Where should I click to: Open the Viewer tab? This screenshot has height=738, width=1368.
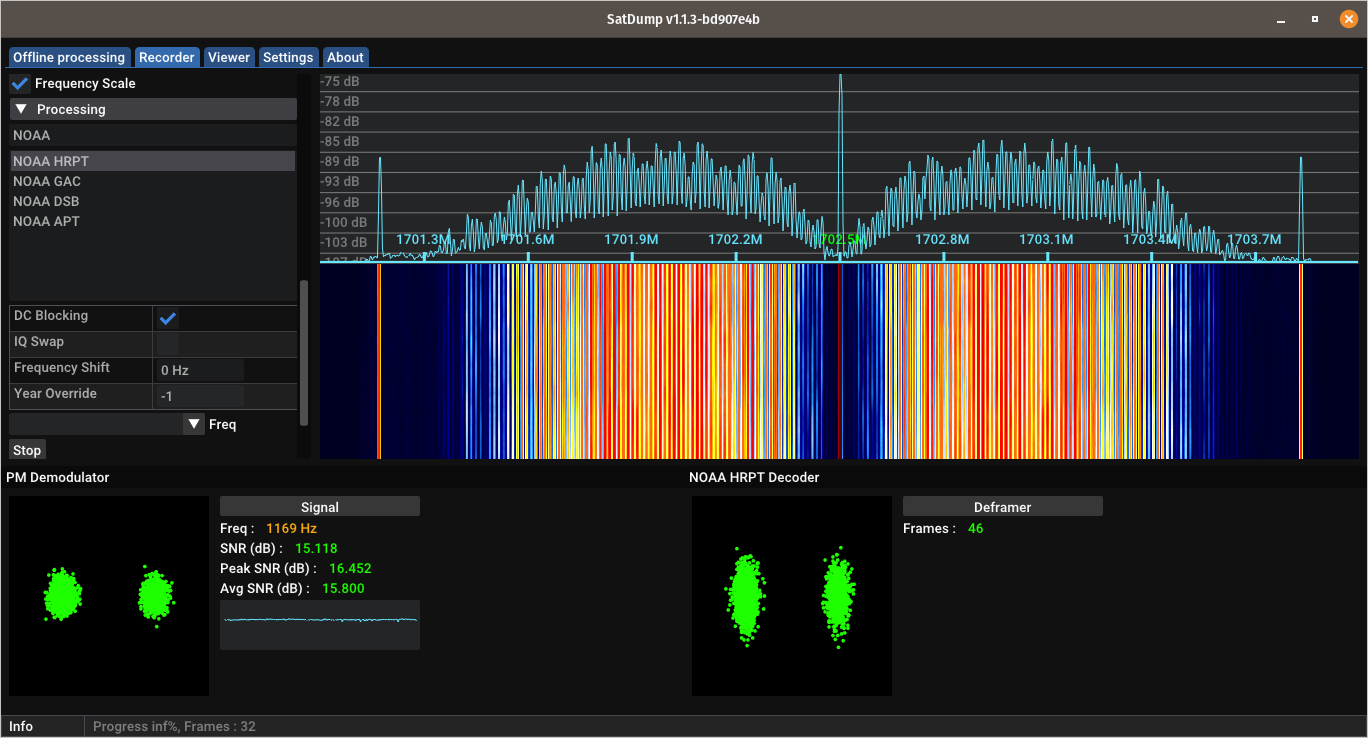click(229, 57)
